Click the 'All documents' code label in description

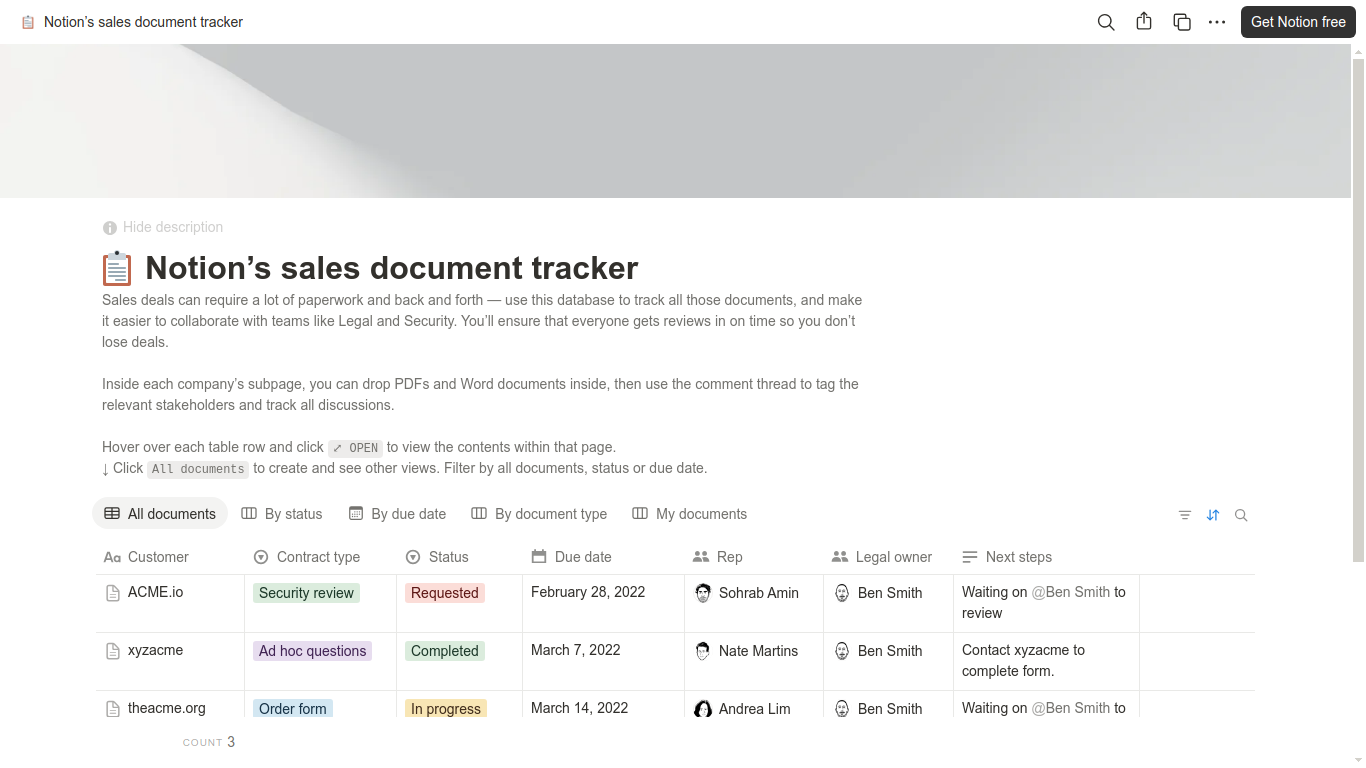(198, 469)
